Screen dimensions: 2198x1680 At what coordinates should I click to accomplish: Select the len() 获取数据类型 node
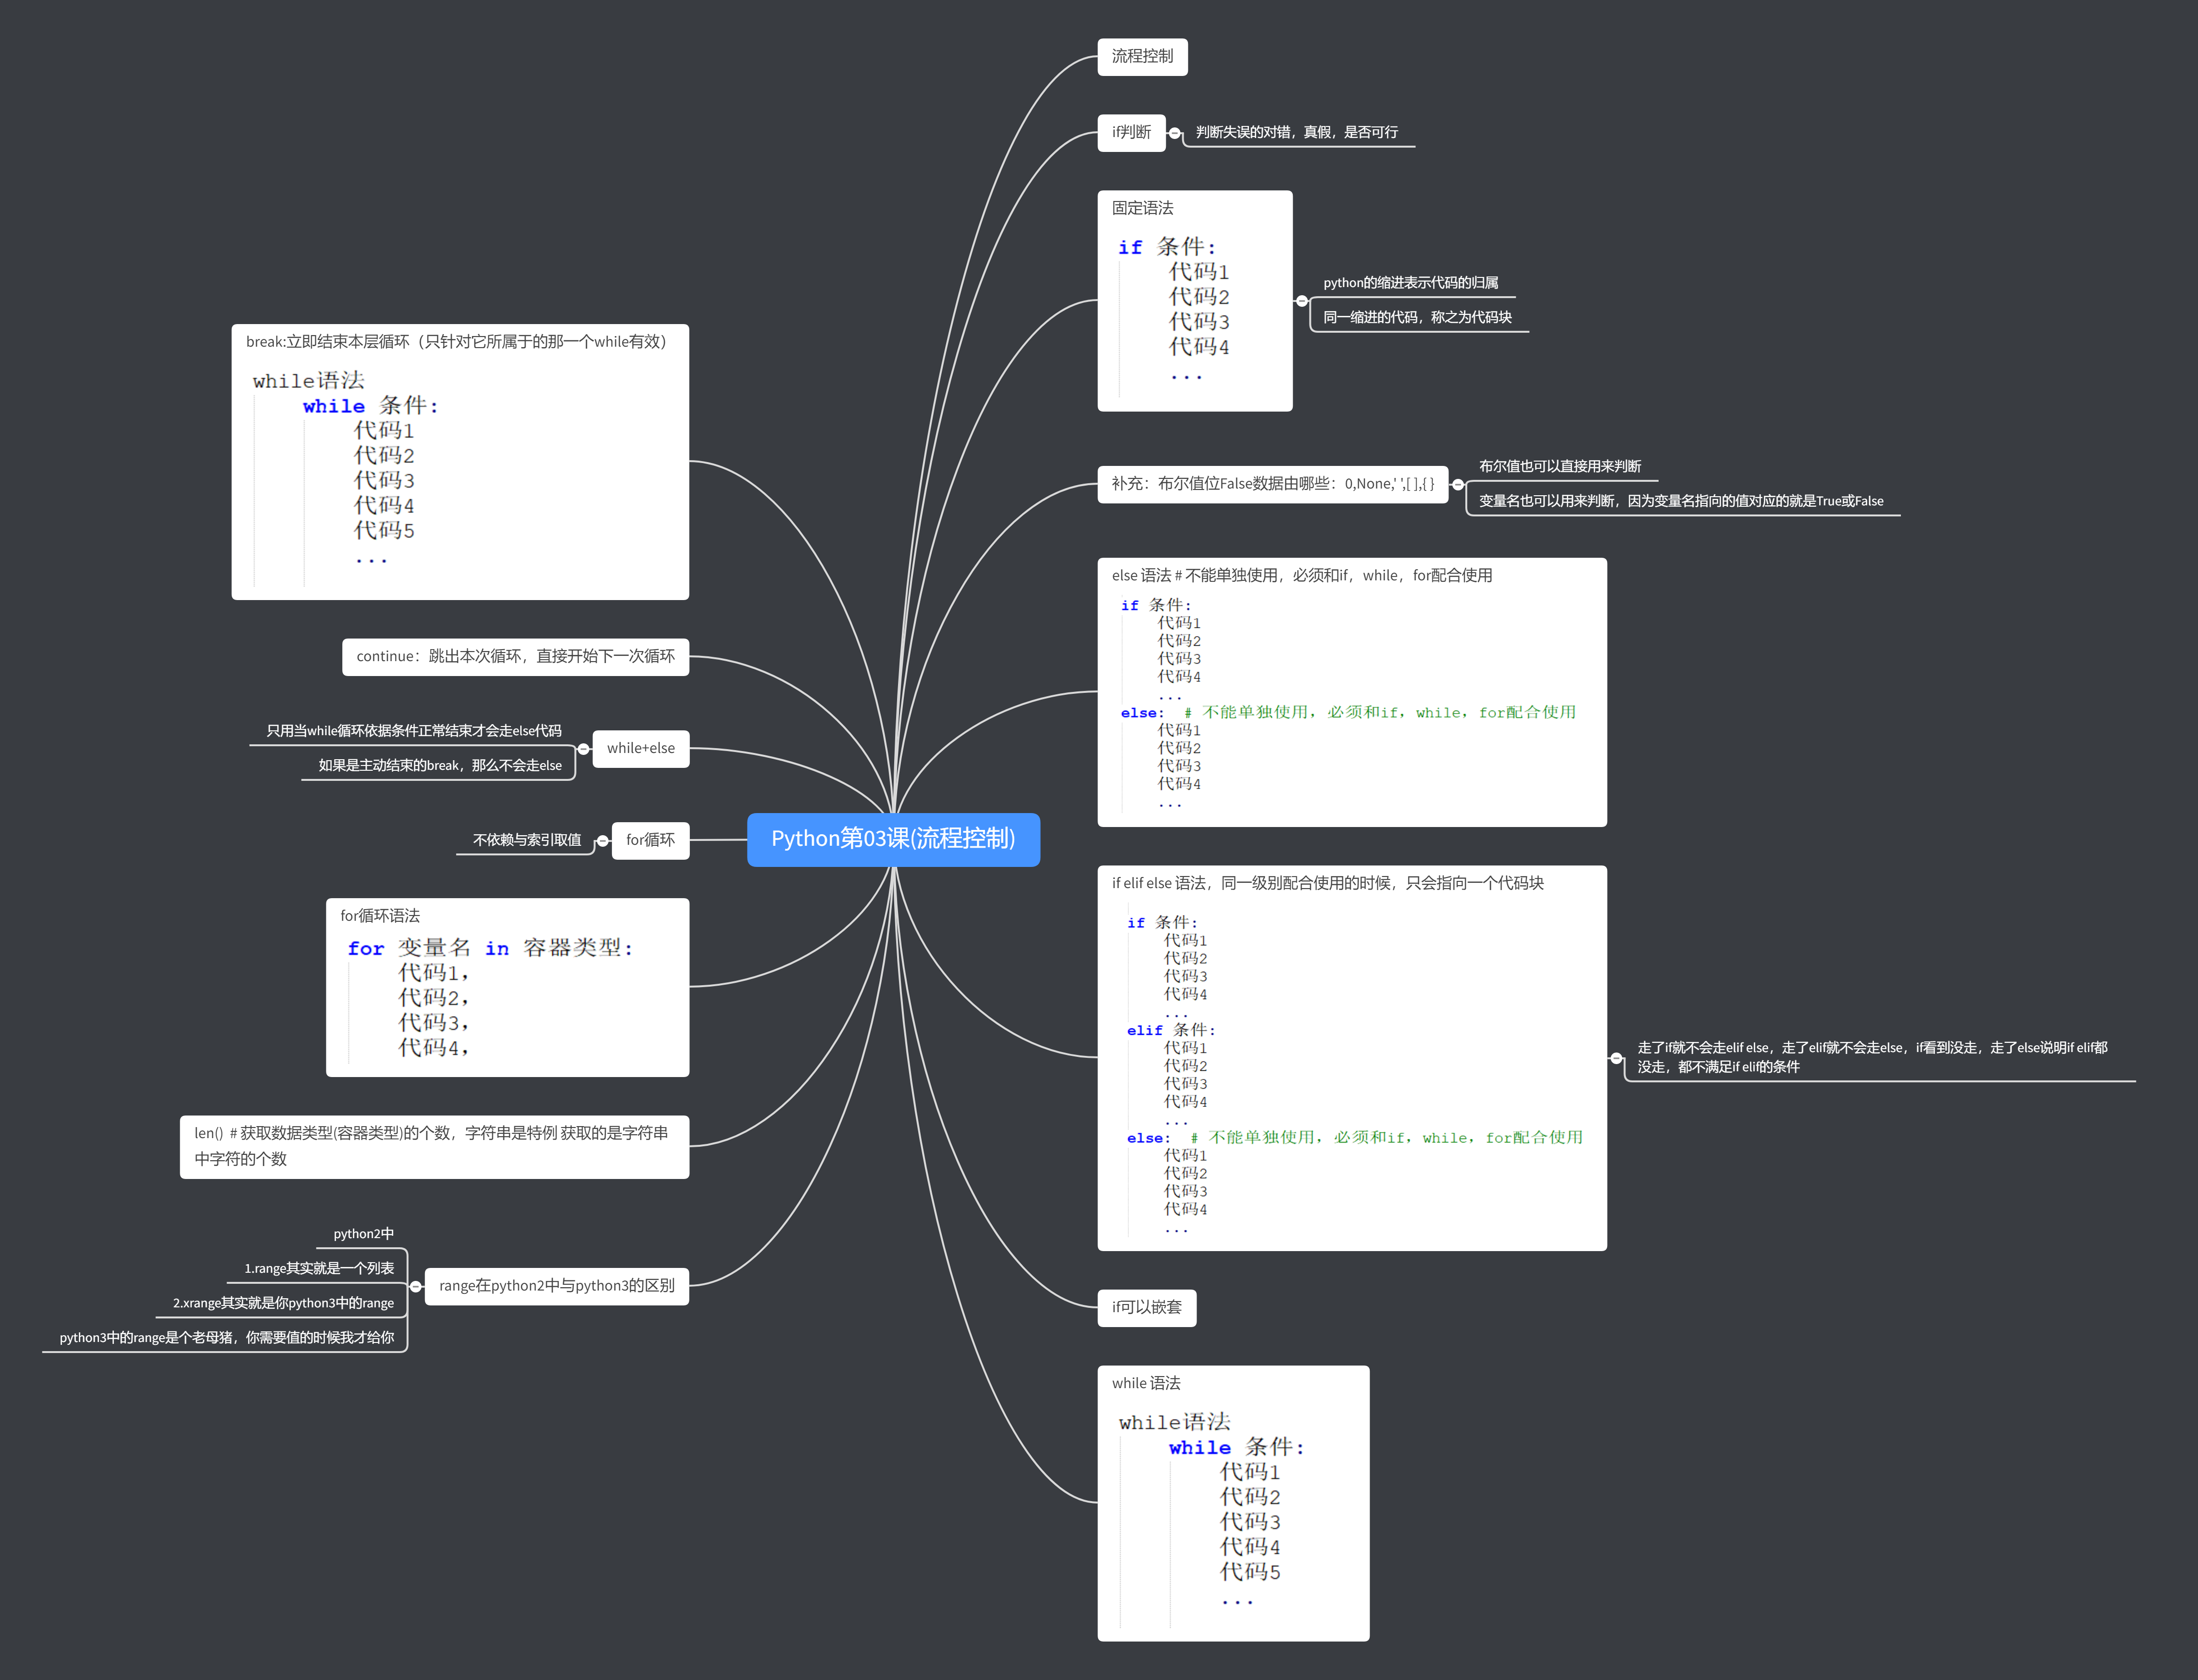tap(434, 1147)
